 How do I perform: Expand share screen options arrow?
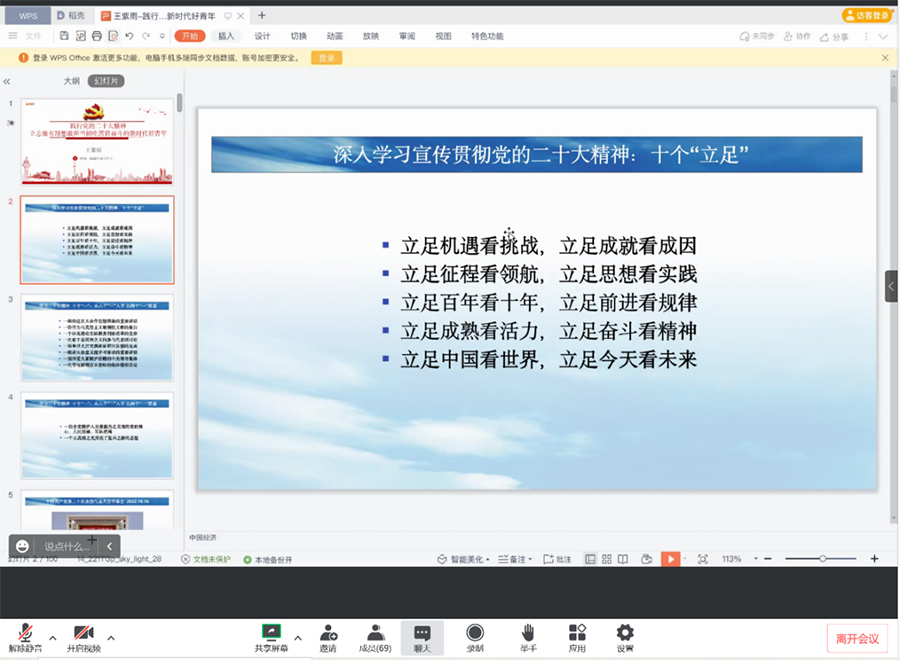coord(298,637)
